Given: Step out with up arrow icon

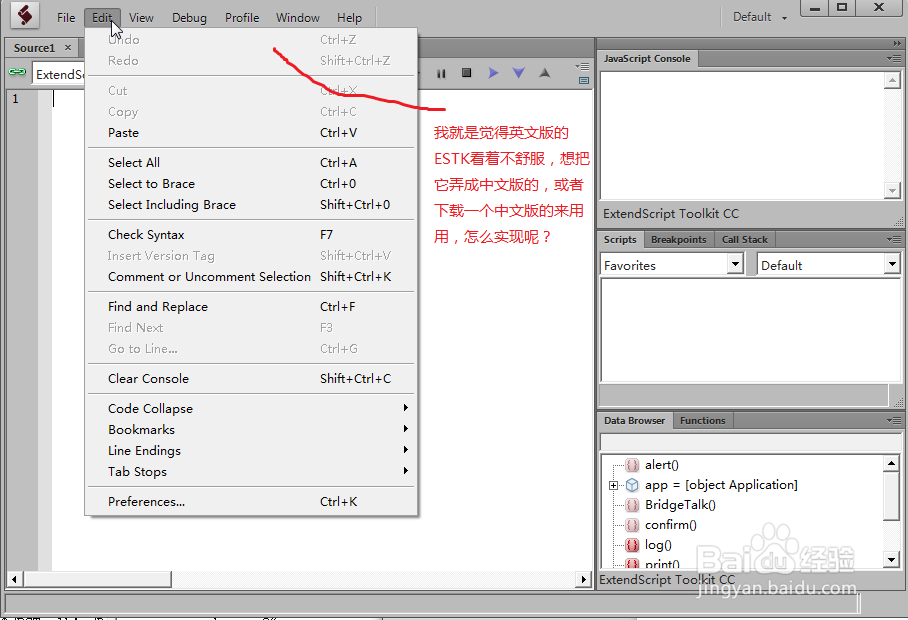Looking at the screenshot, I should tap(544, 73).
